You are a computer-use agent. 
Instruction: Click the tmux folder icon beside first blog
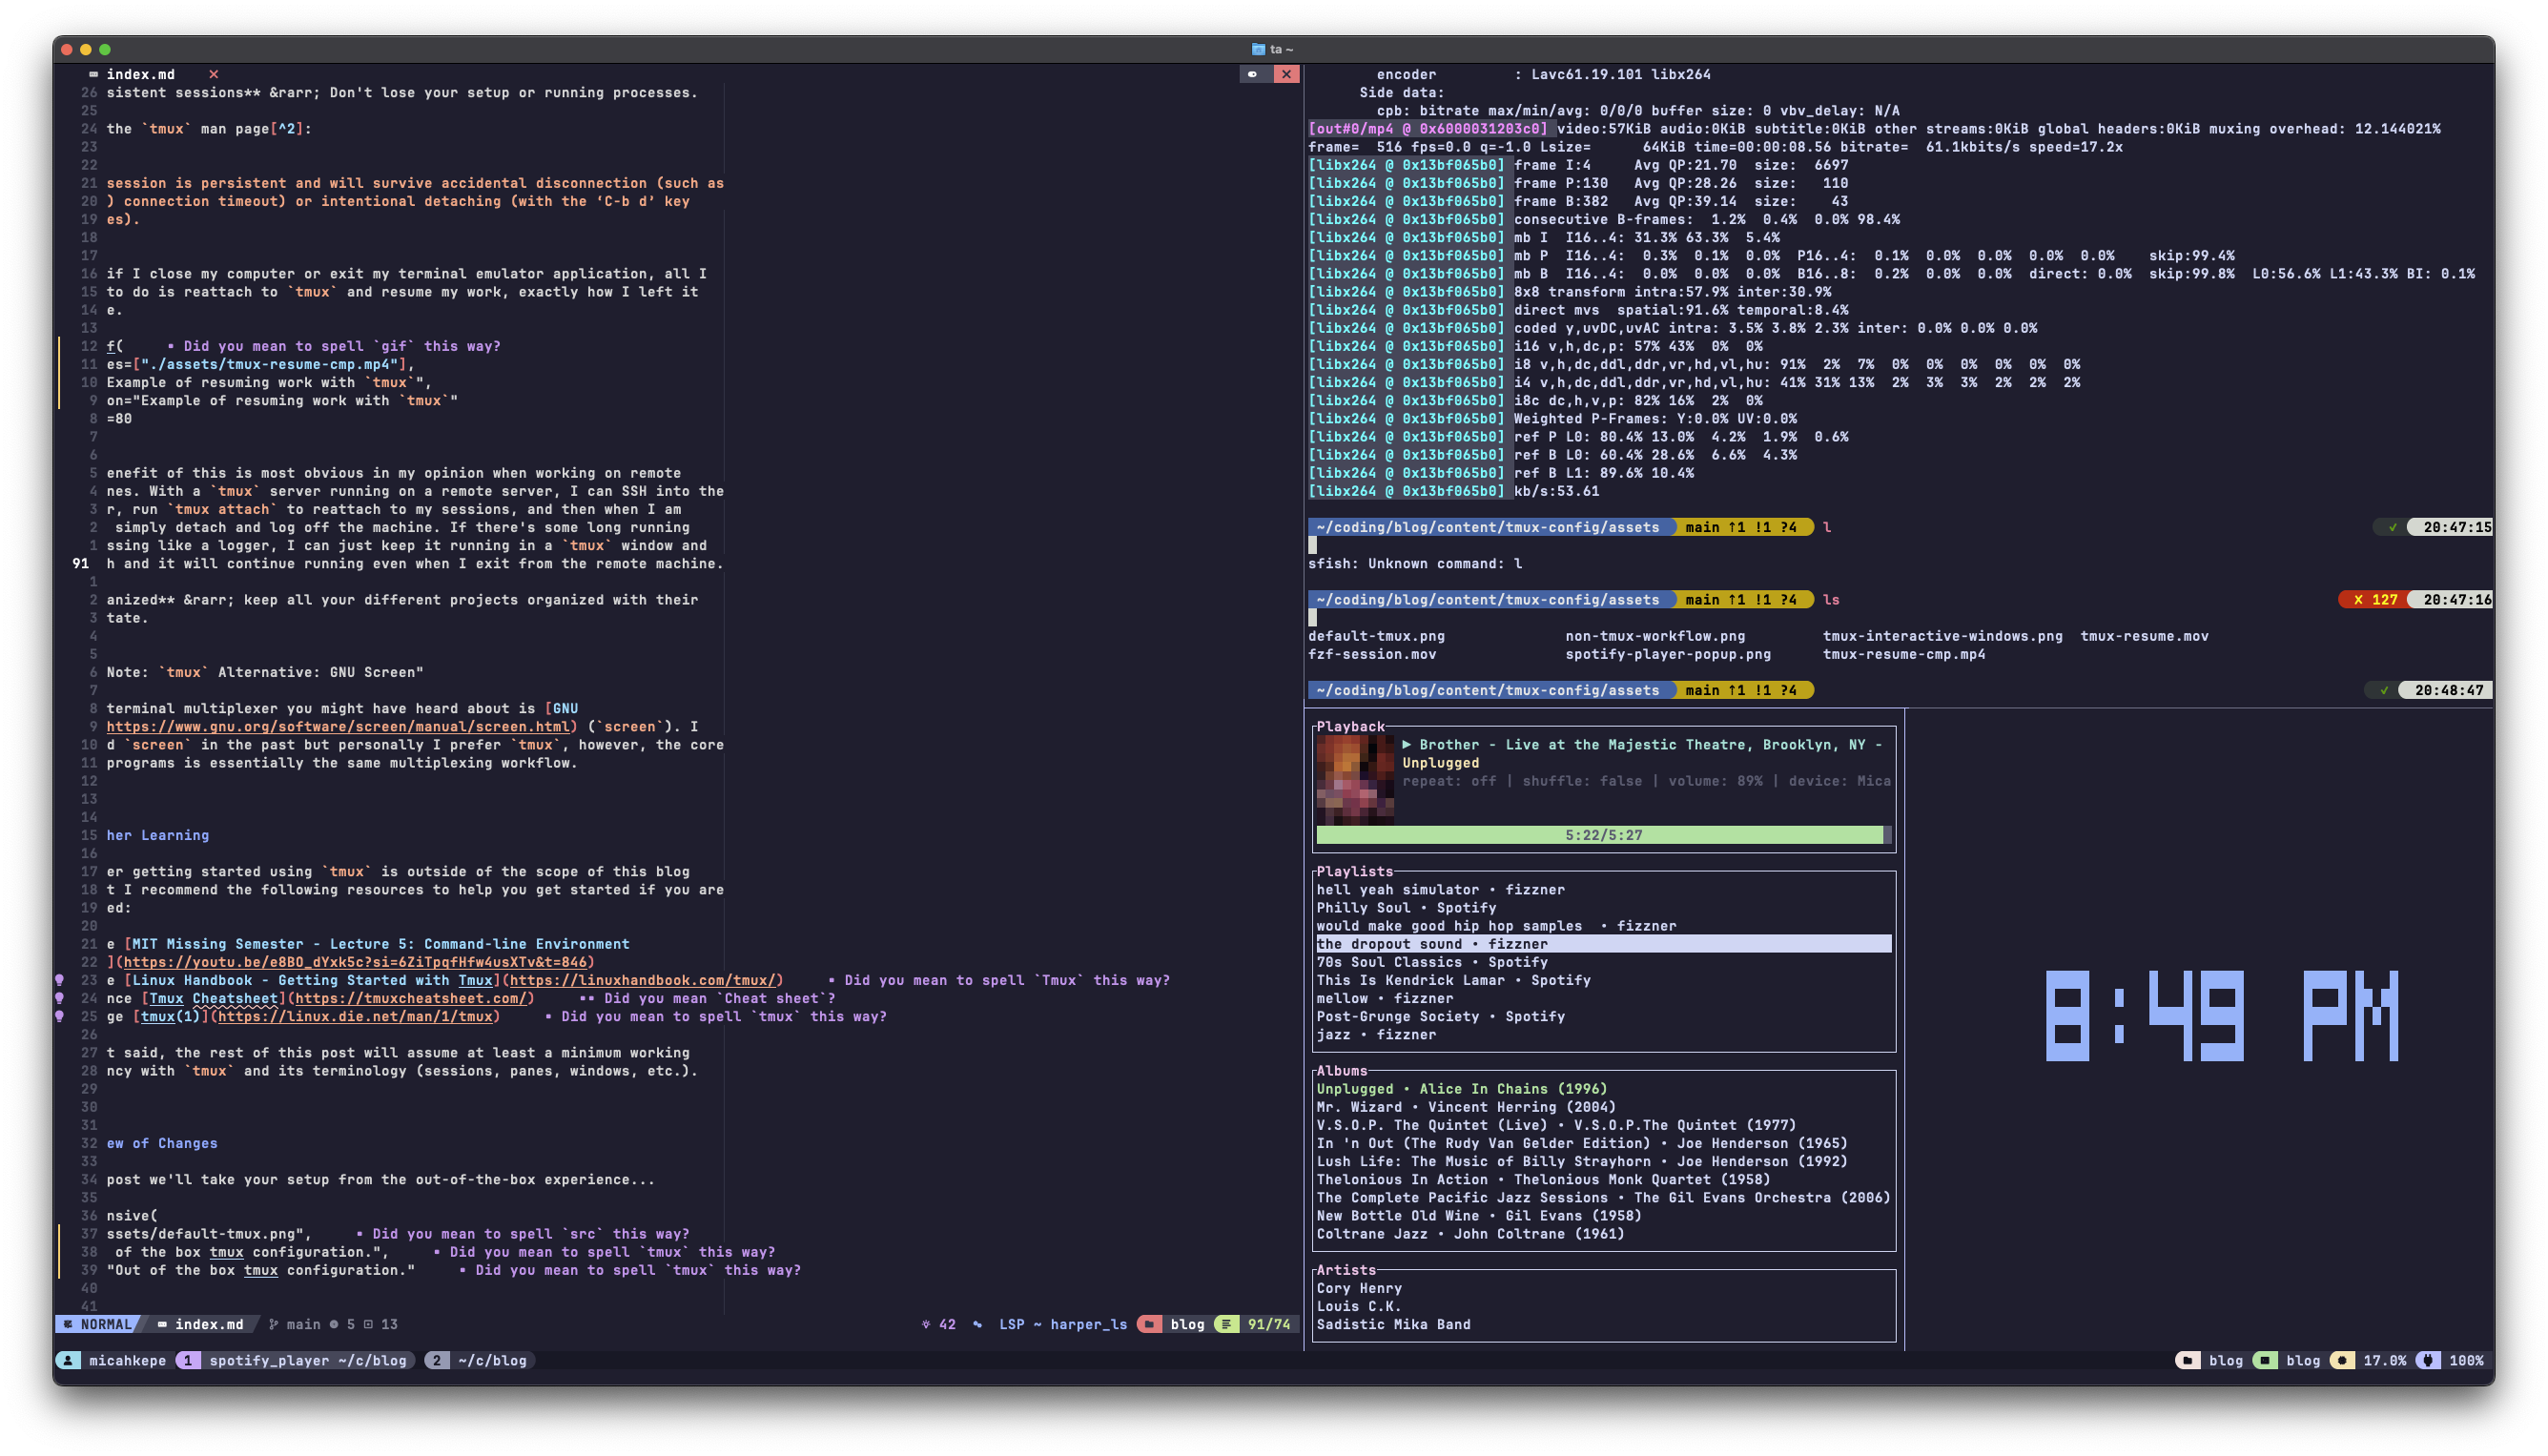[x=2187, y=1360]
